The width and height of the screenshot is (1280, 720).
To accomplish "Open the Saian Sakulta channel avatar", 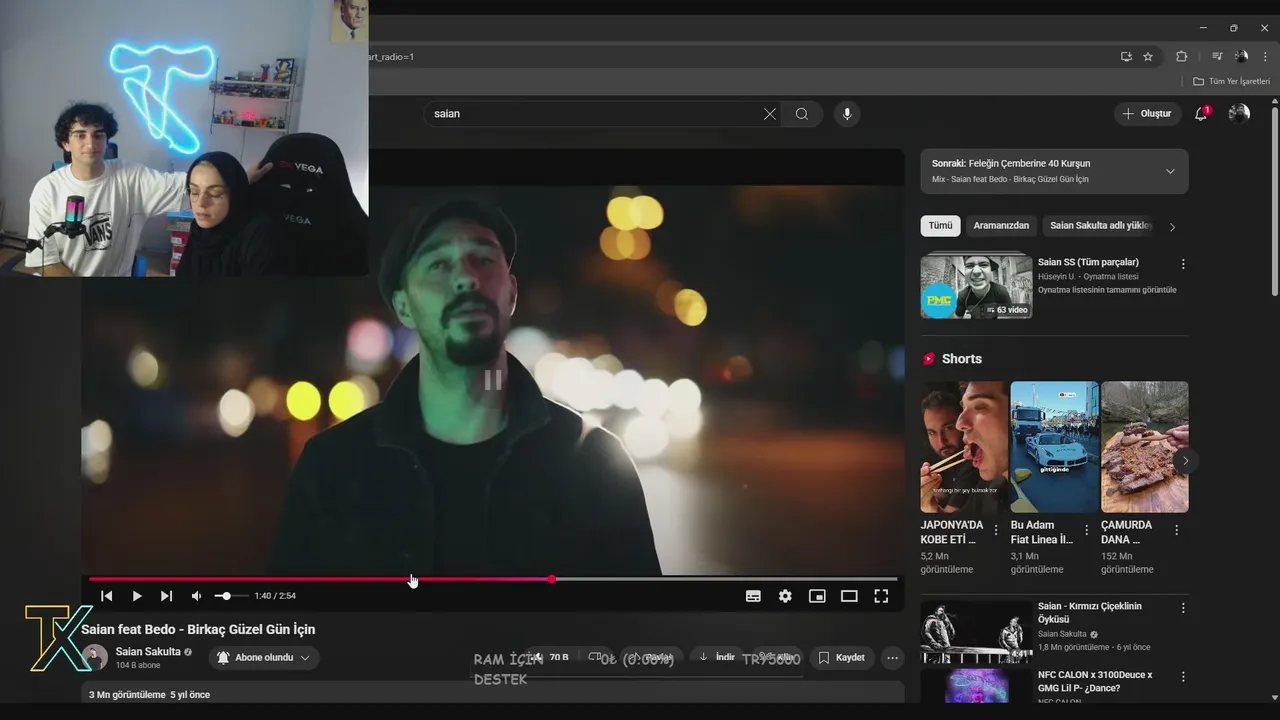I will [96, 657].
